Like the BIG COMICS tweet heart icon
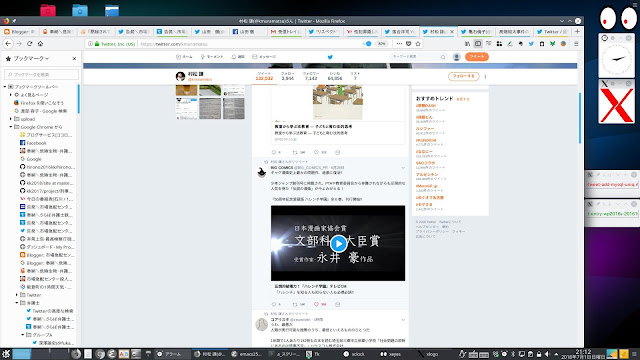This screenshot has height=360, width=640. 316,304
